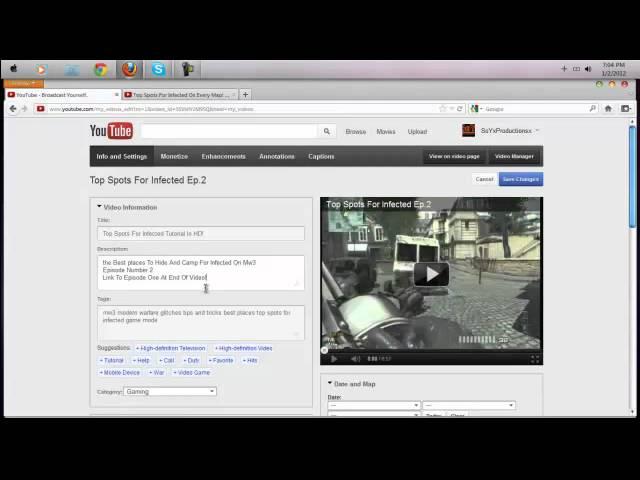Click the SoYxProductionsx channel avatar
The image size is (640, 480).
point(468,131)
